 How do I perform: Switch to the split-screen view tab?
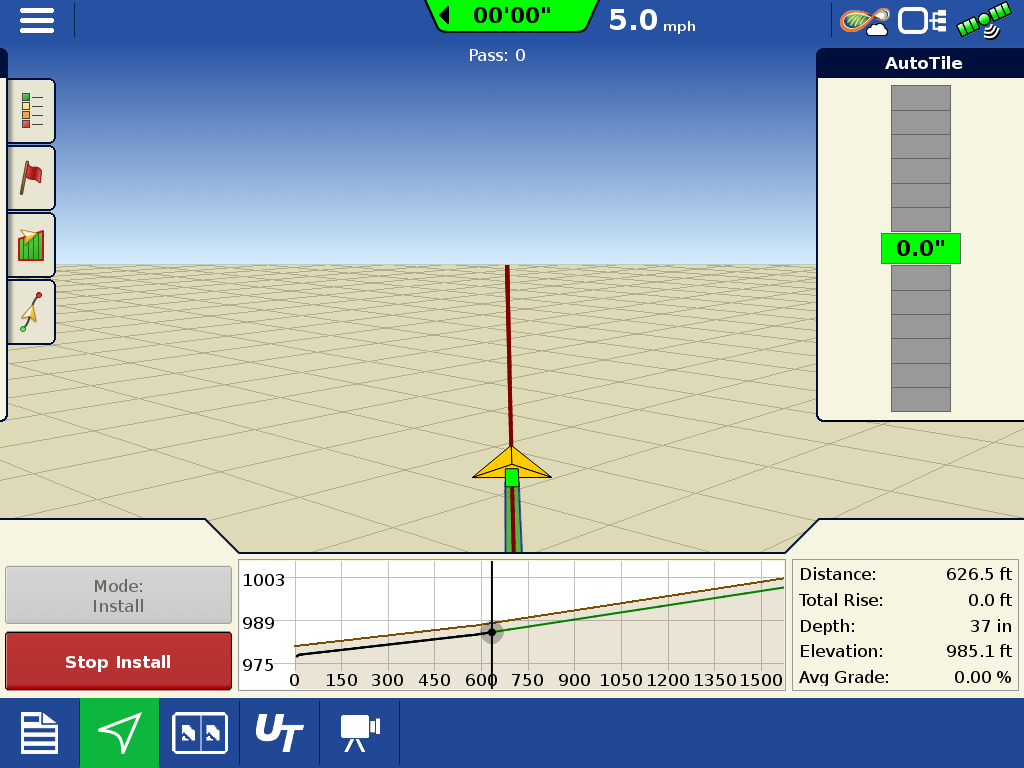pyautogui.click(x=199, y=733)
